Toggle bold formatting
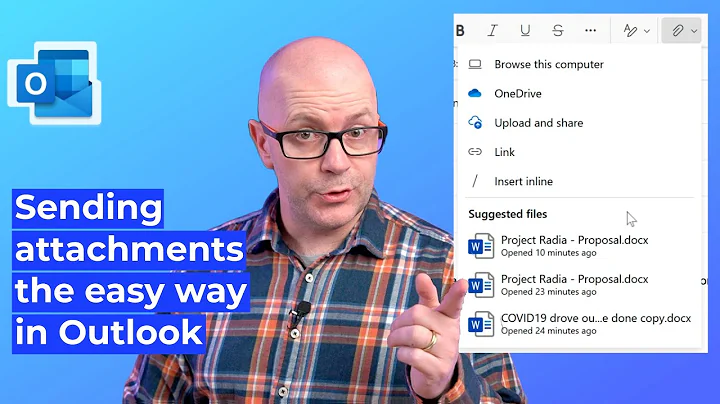 pos(461,31)
